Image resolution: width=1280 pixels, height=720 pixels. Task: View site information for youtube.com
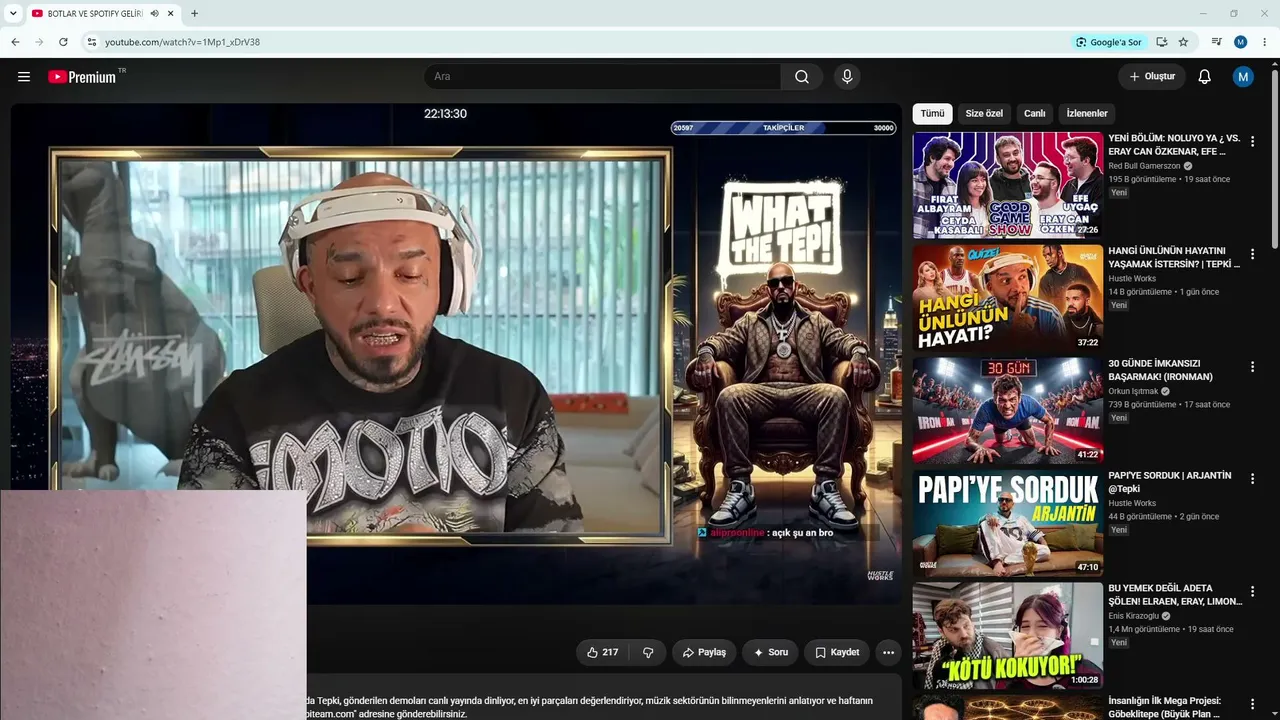click(x=91, y=42)
